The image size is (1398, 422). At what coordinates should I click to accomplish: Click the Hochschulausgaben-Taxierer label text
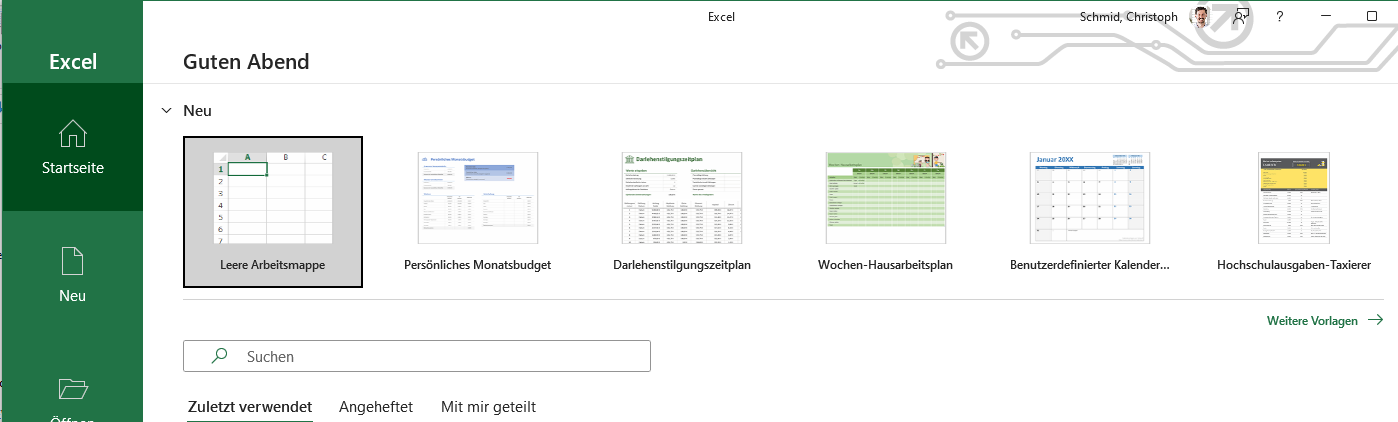coord(1294,265)
